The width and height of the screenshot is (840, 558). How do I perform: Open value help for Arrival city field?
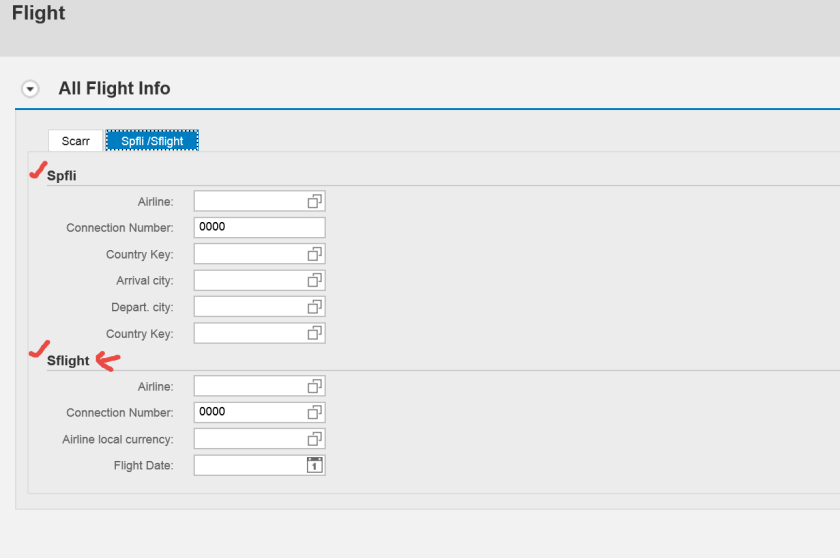click(314, 280)
